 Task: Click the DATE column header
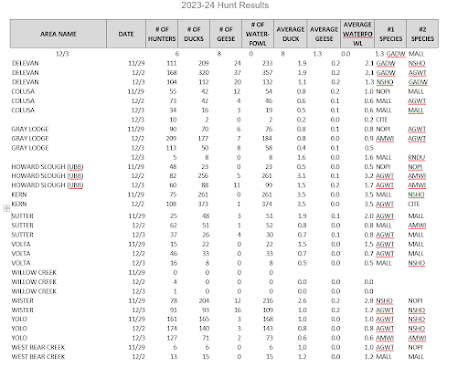(126, 34)
